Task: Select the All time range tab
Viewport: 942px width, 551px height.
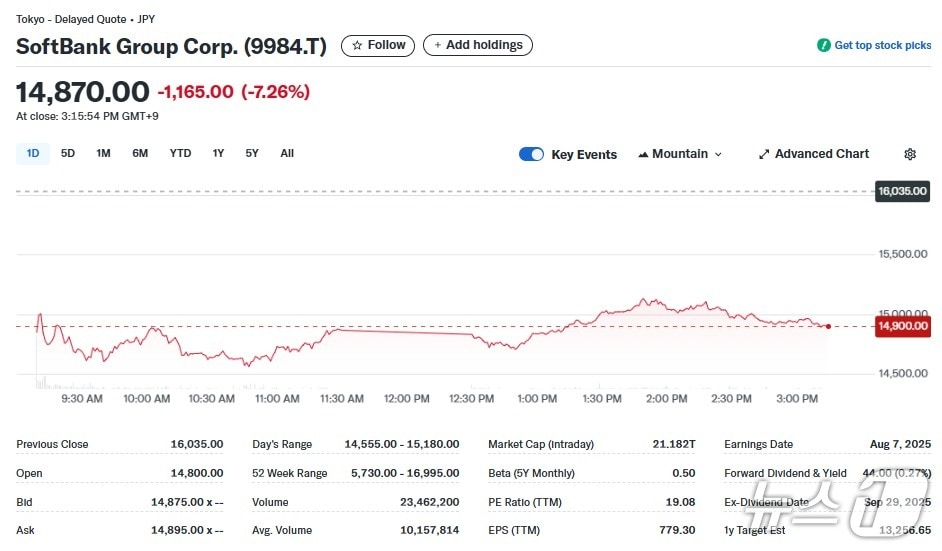Action: [x=287, y=153]
